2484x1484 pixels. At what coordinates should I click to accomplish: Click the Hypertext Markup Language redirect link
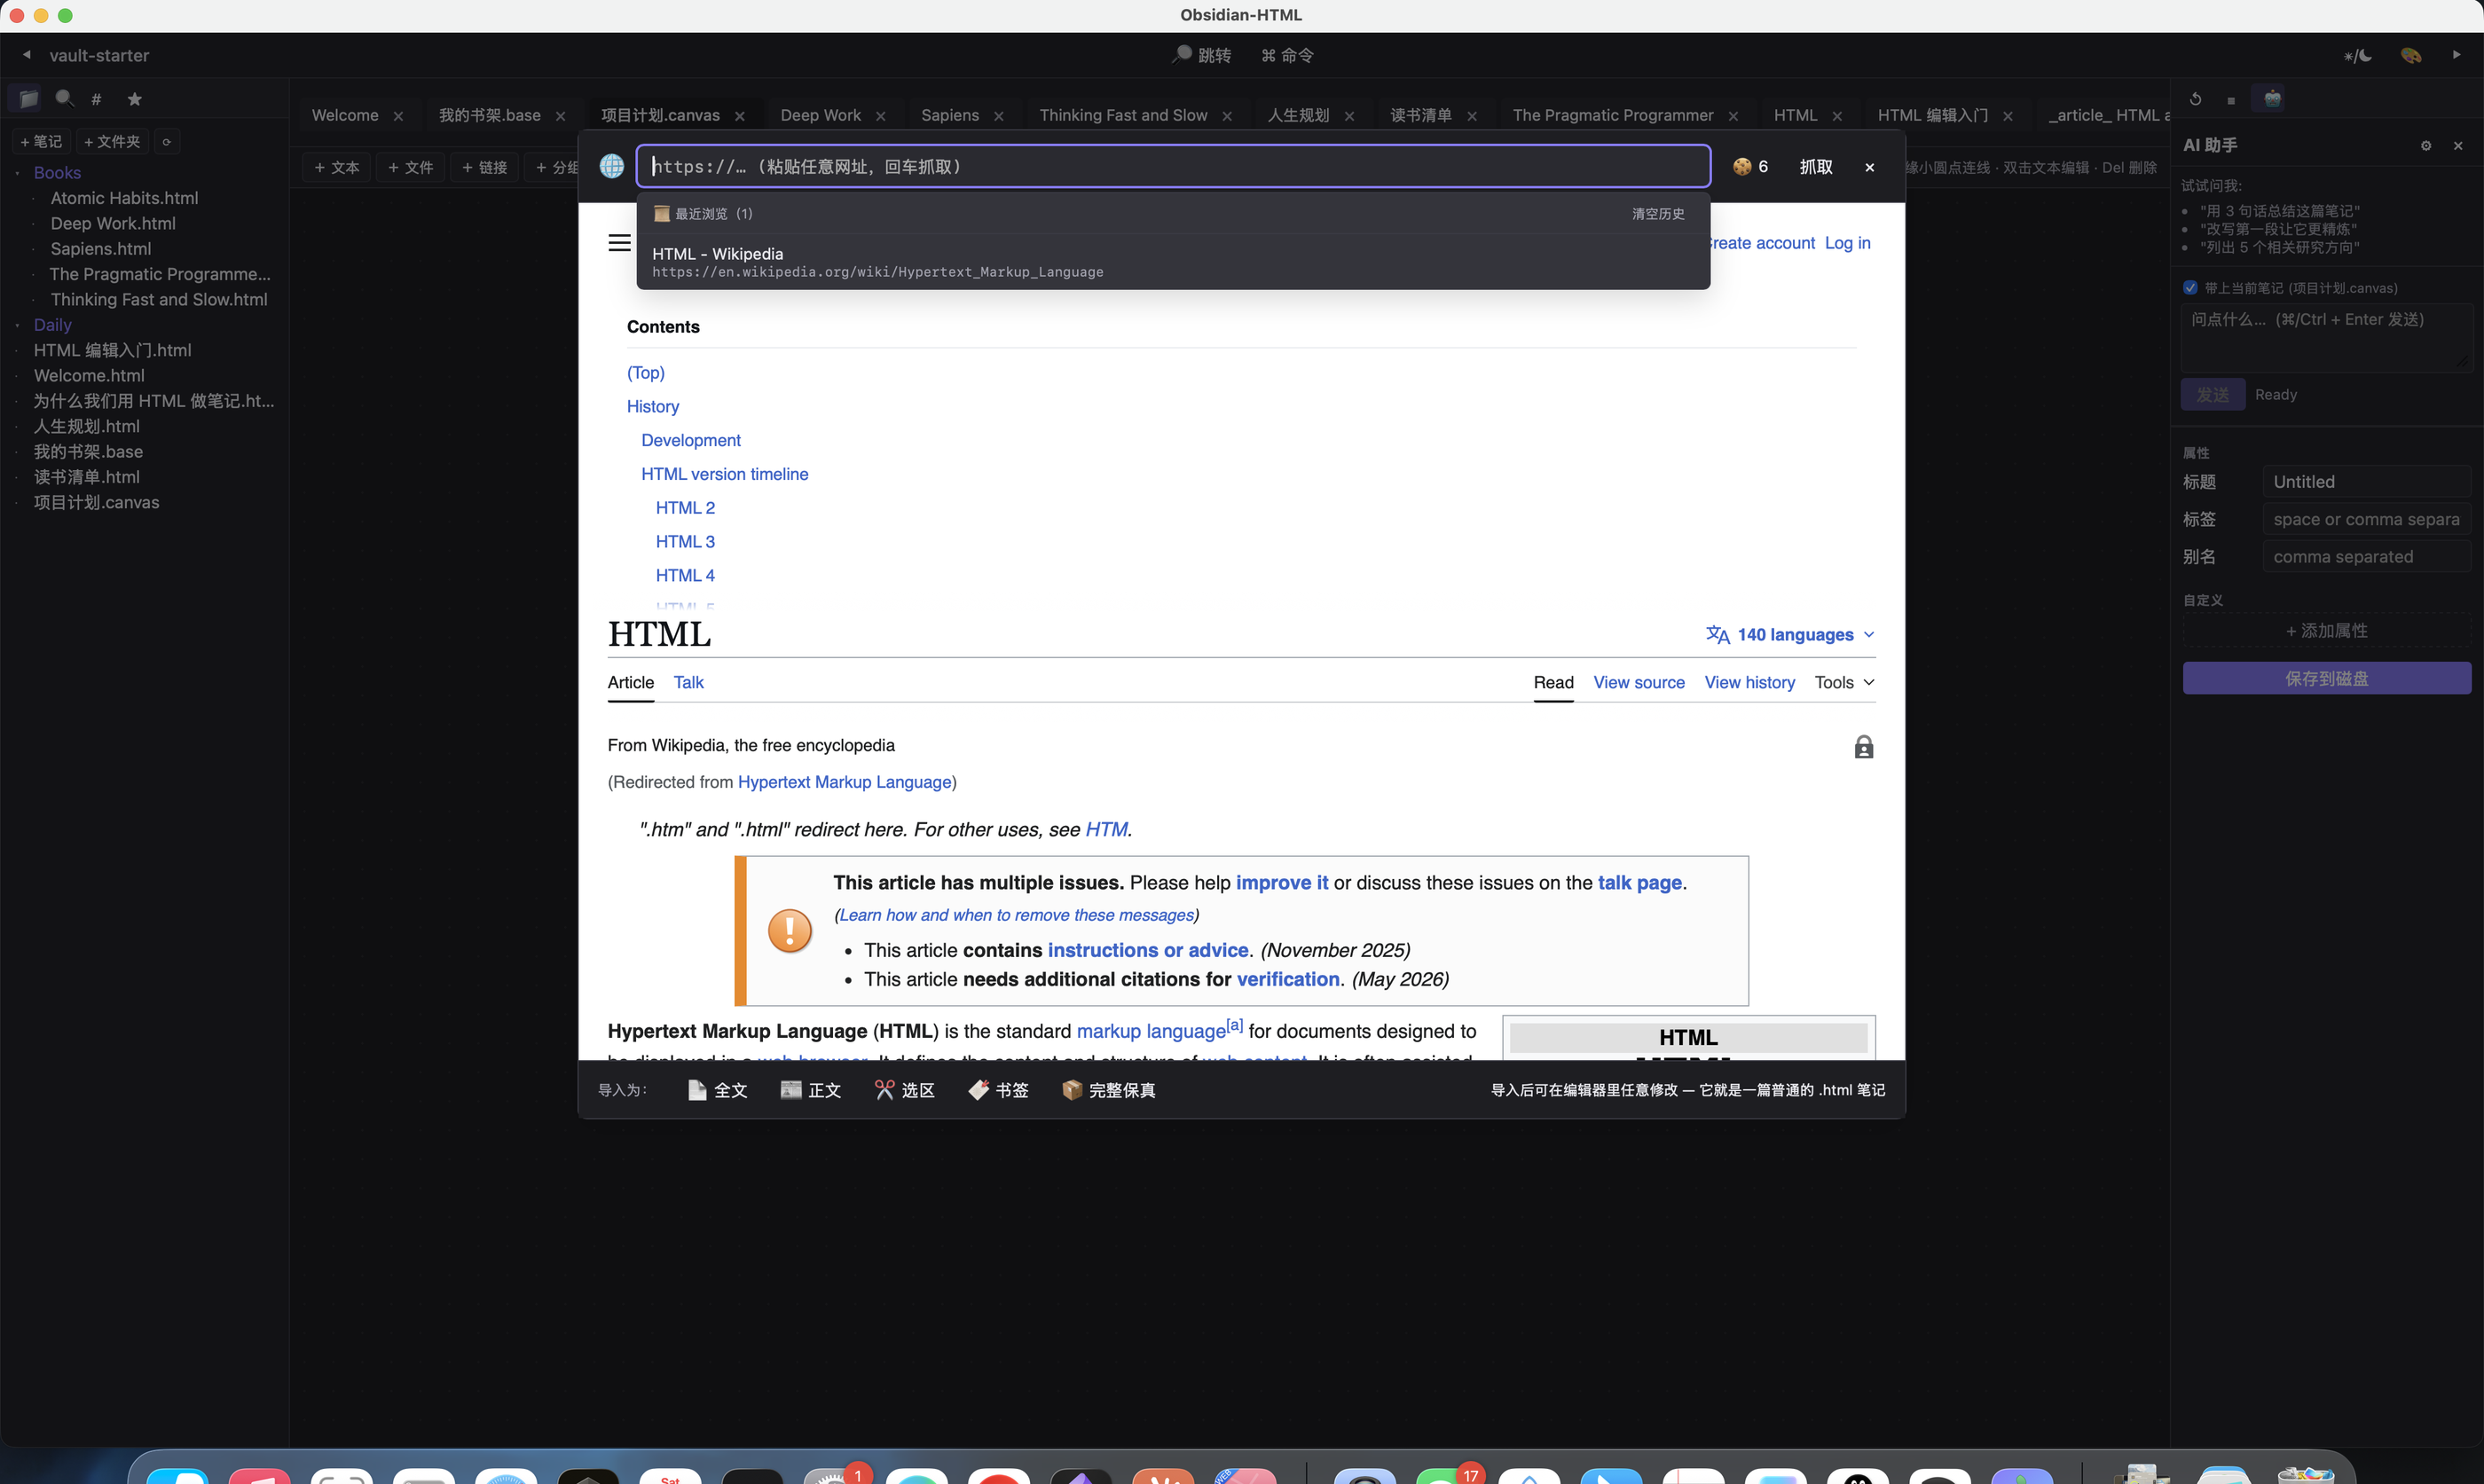pyautogui.click(x=844, y=782)
